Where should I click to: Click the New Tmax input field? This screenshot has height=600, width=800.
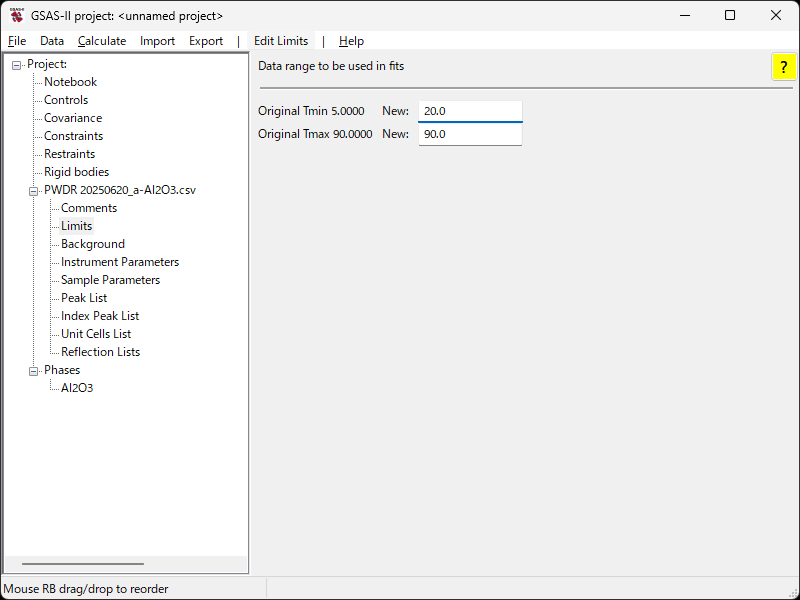click(469, 134)
